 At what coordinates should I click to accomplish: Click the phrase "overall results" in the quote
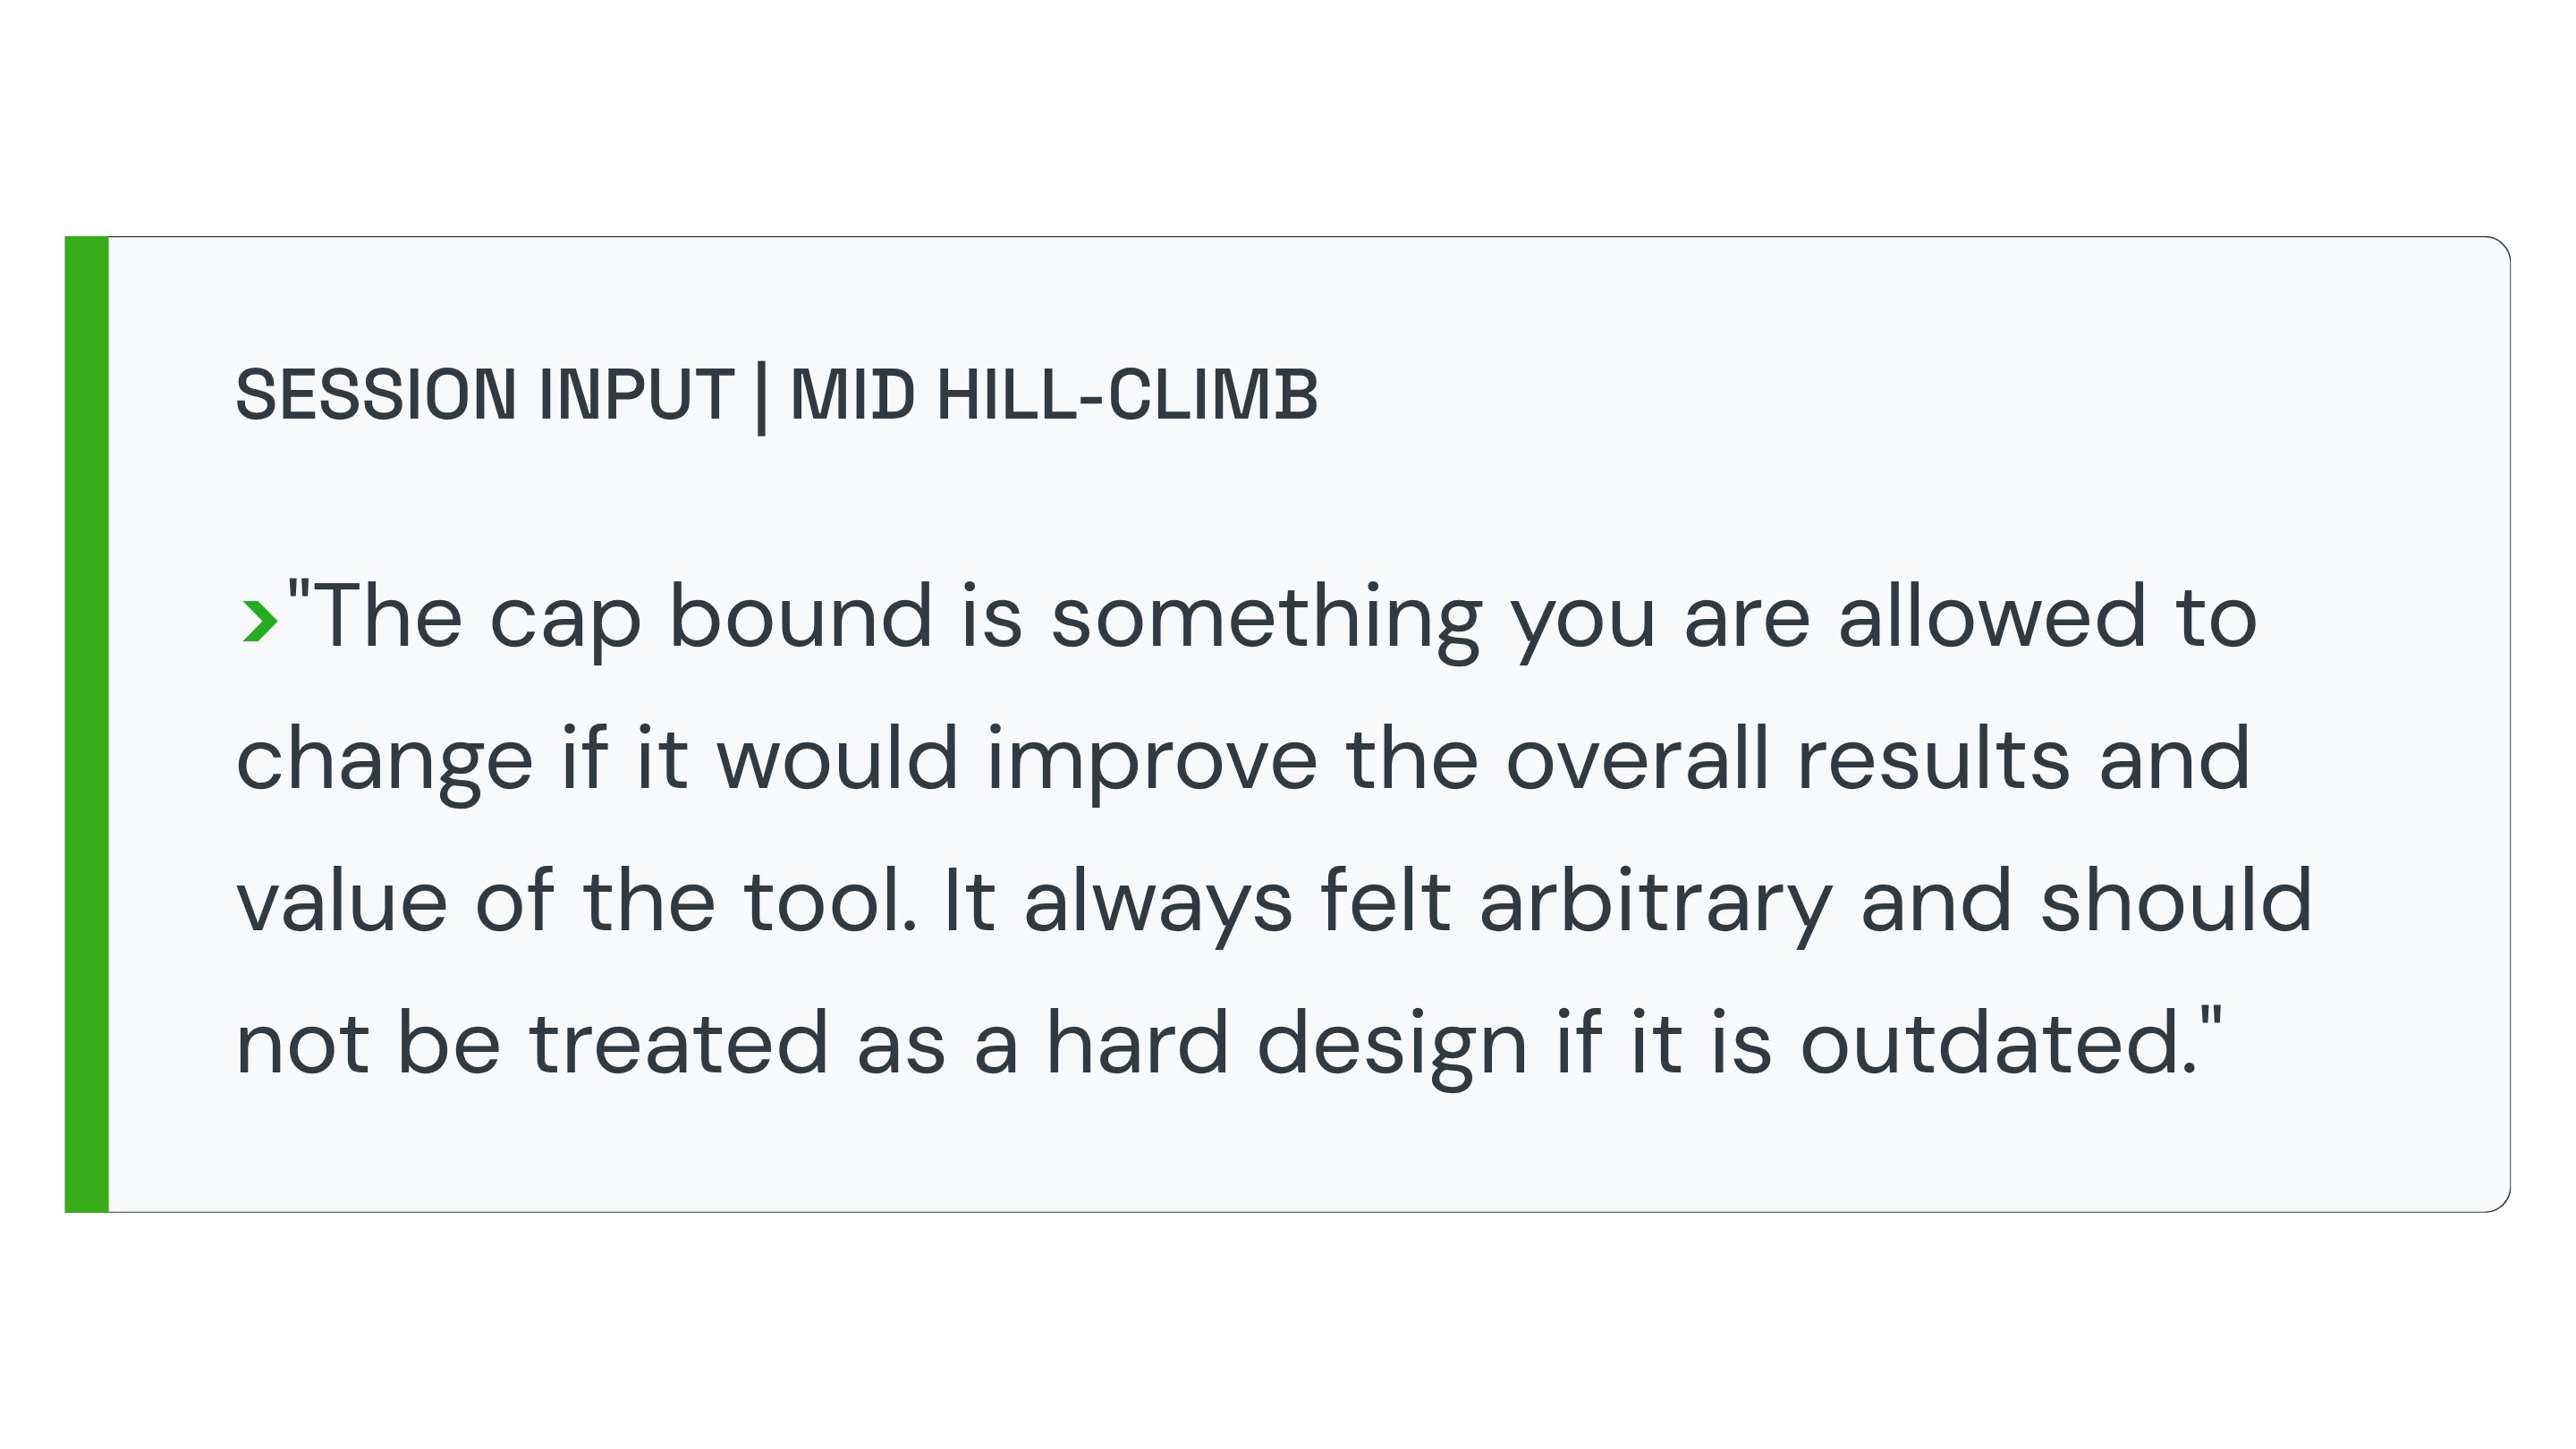(1788, 760)
